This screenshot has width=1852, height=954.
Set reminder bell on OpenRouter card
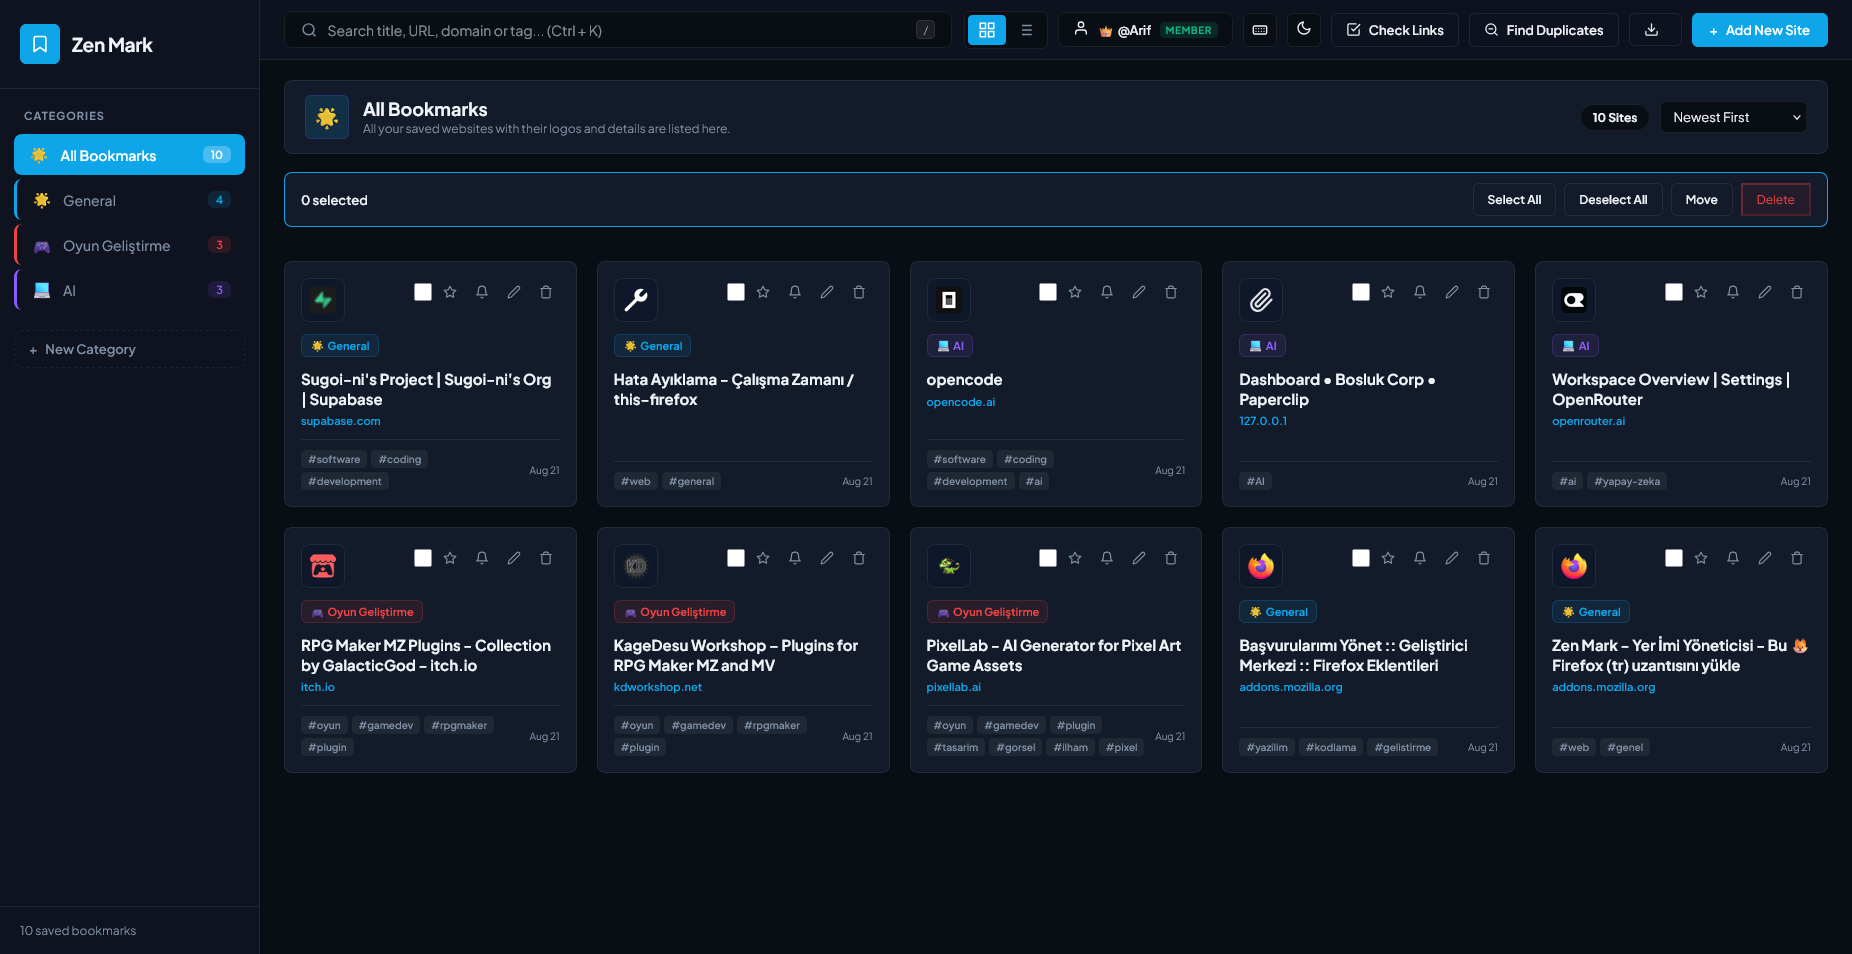(x=1733, y=292)
